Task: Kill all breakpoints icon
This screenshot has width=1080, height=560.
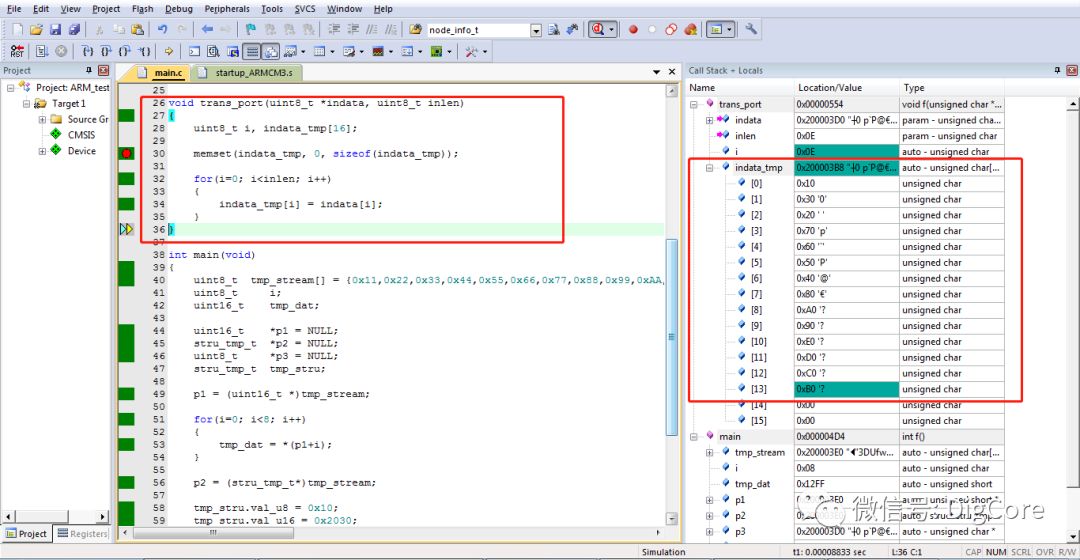Action: pyautogui.click(x=690, y=30)
